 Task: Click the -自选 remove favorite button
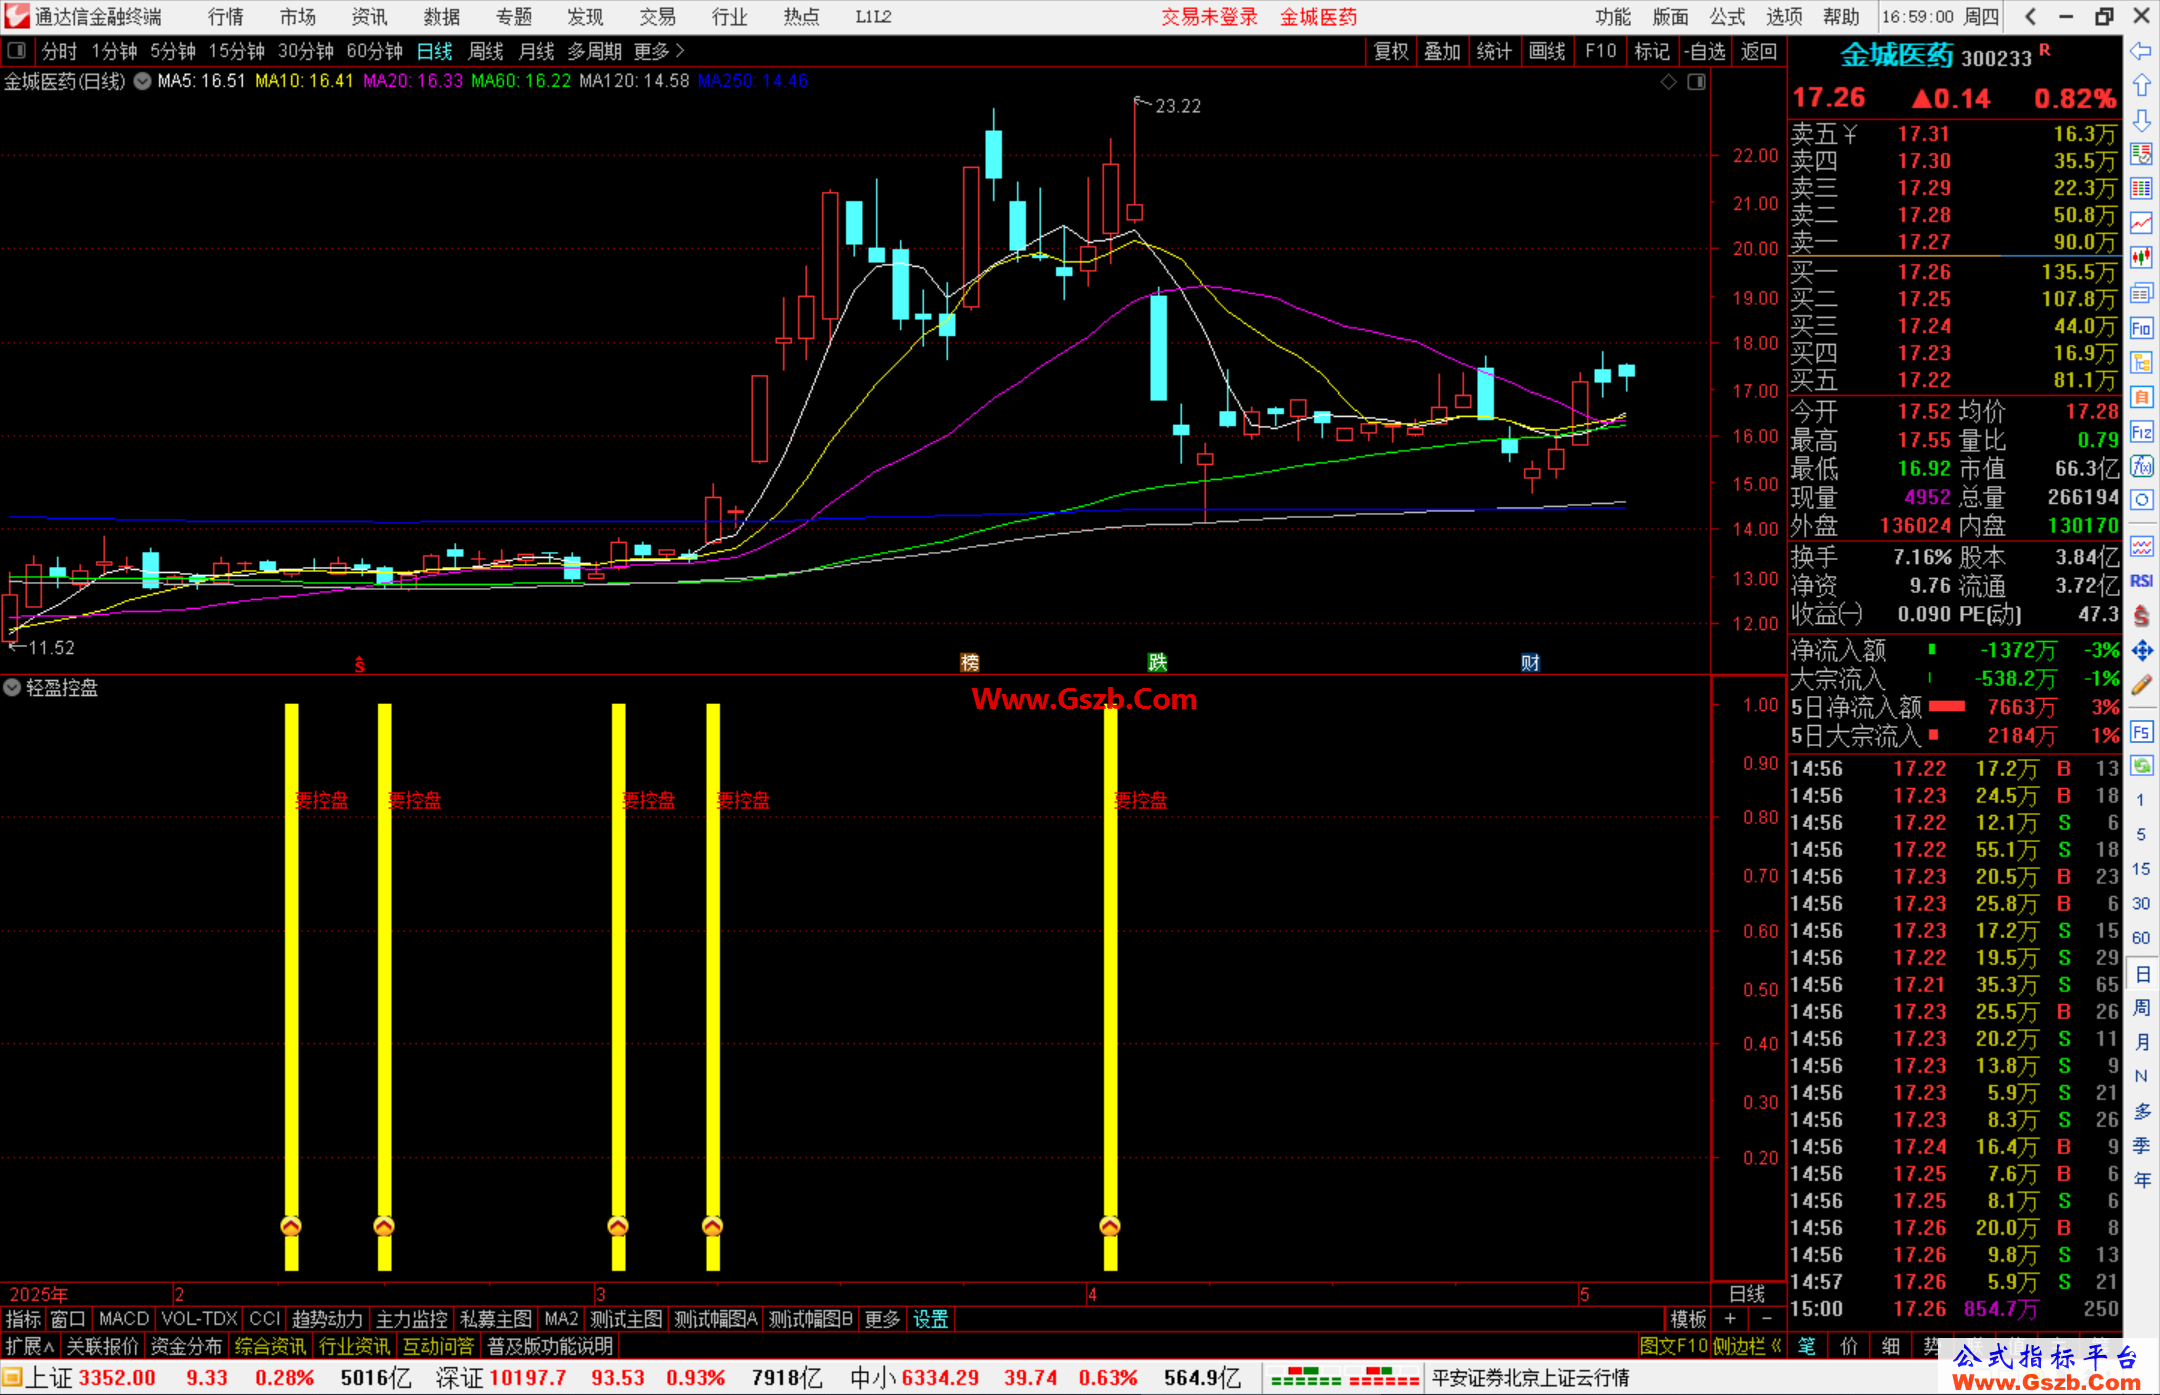click(1704, 51)
